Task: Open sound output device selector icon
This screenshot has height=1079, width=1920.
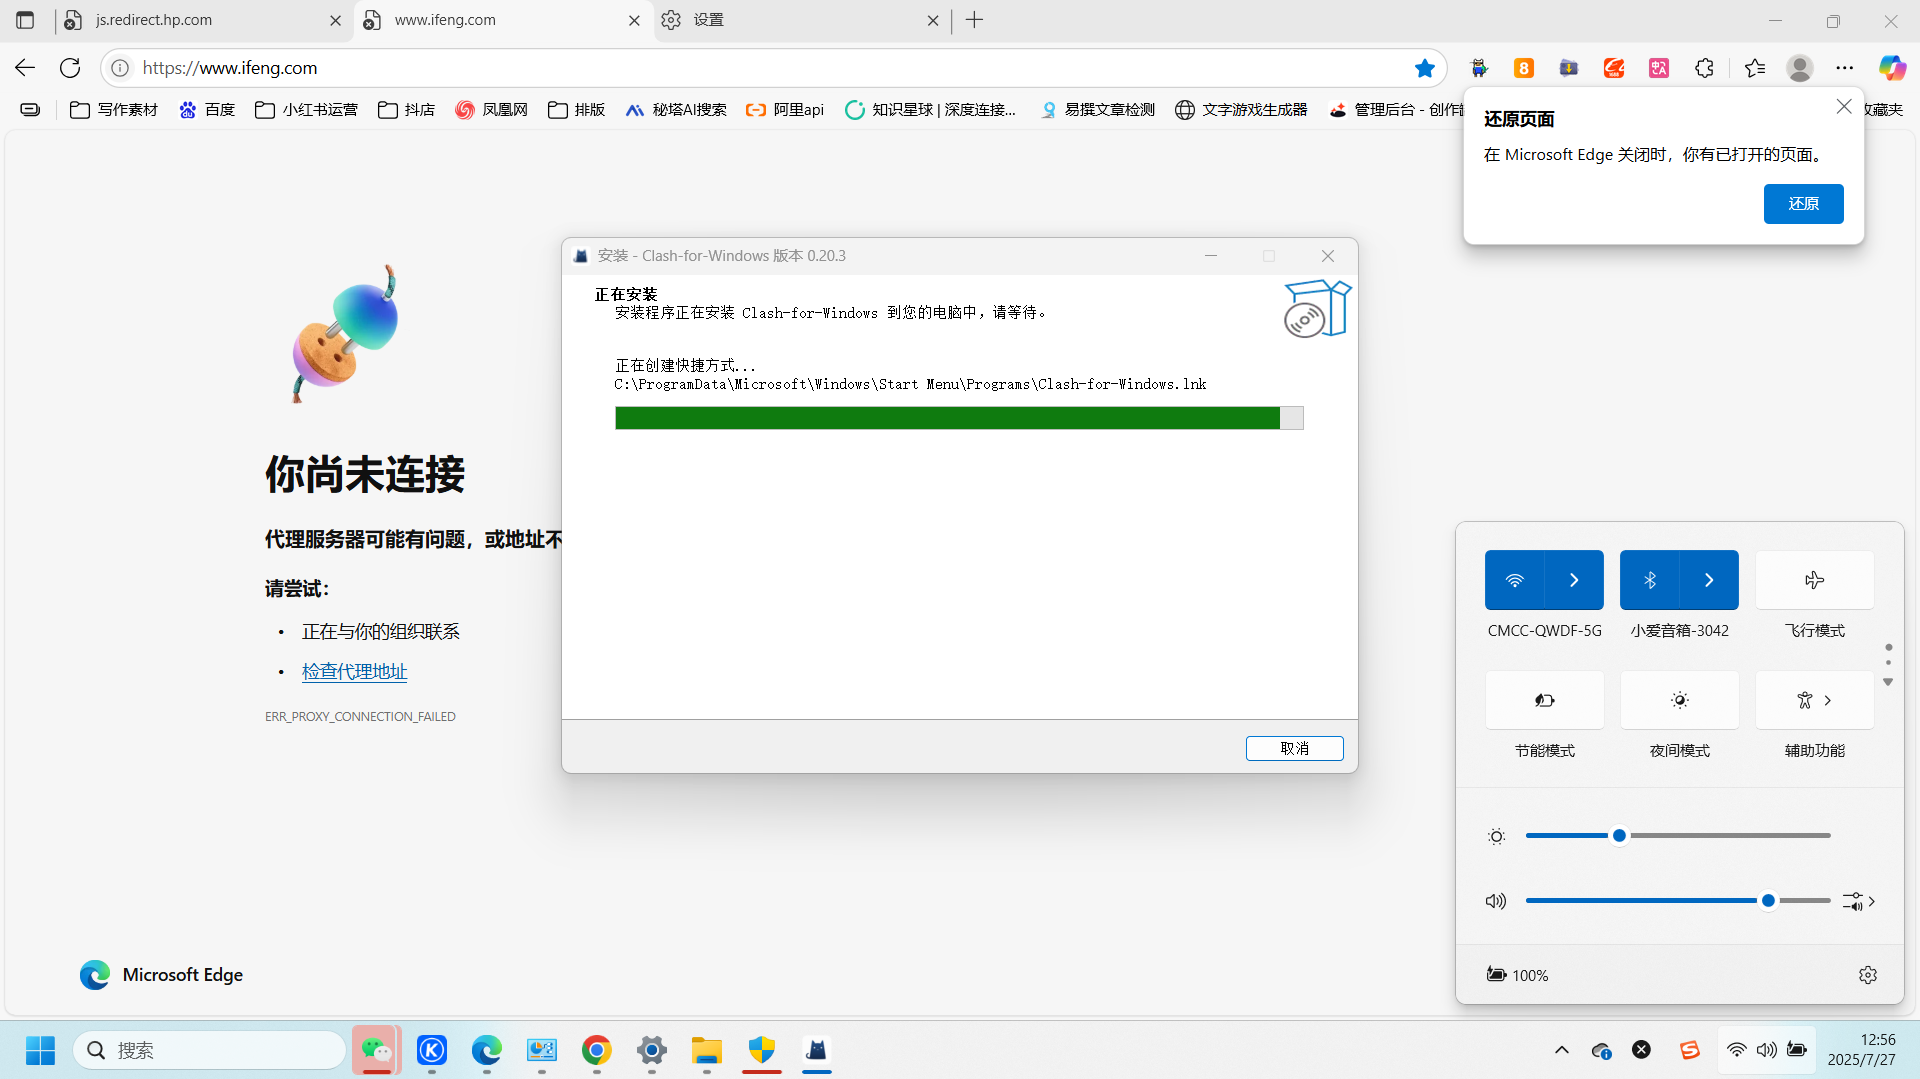Action: 1859,901
